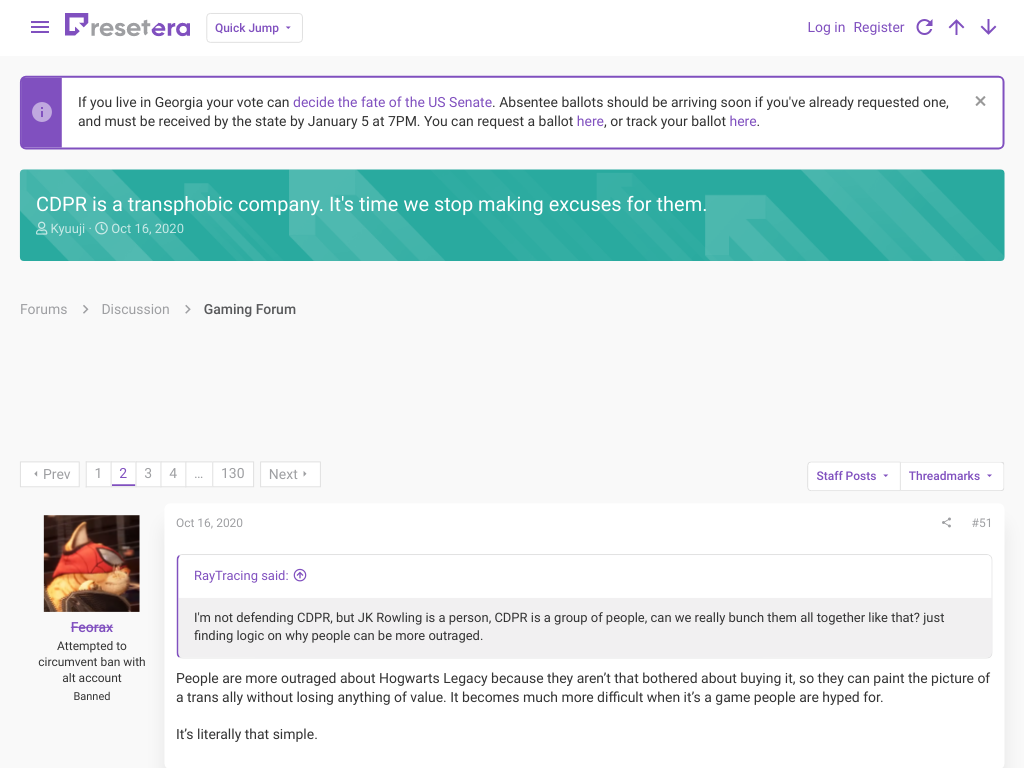Go to page 3 of the thread
Screen dimensions: 1024x768
tap(148, 473)
